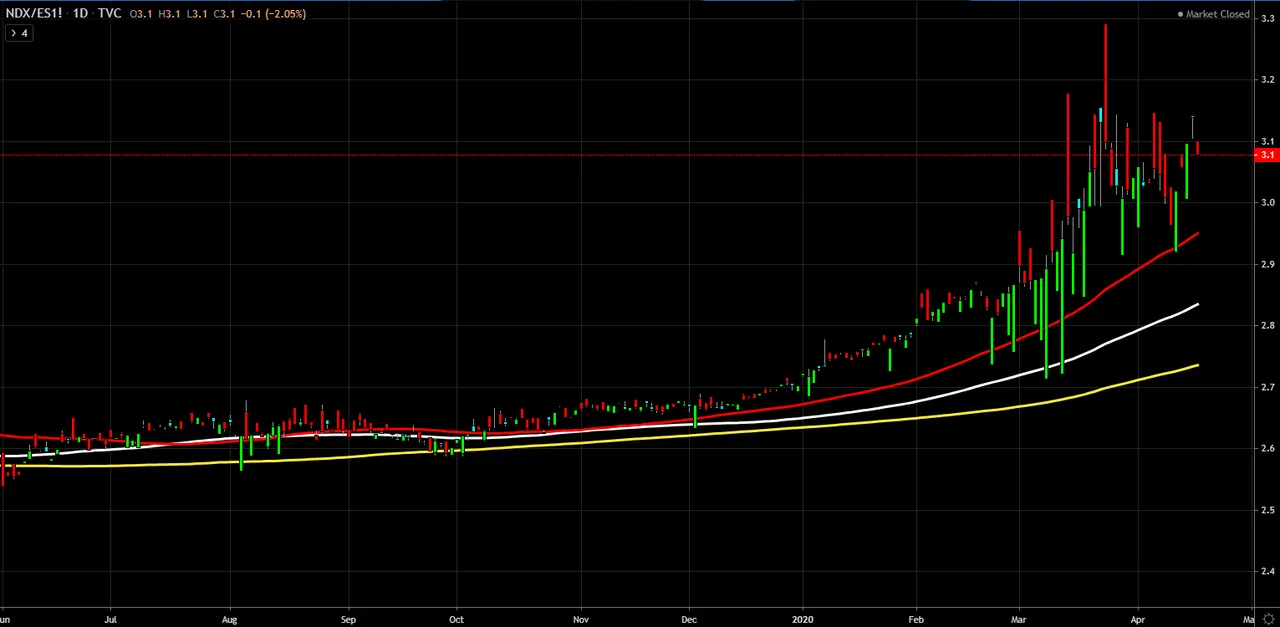Viewport: 1280px width, 627px height.
Task: Click the Dec label on time axis
Action: 691,618
